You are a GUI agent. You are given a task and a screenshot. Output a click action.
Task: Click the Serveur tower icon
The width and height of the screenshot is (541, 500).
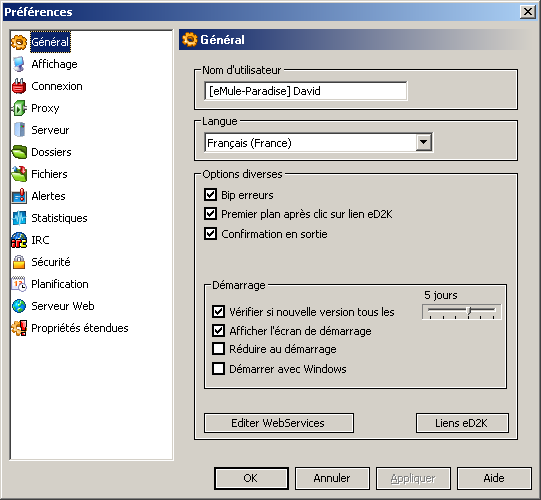[20, 130]
